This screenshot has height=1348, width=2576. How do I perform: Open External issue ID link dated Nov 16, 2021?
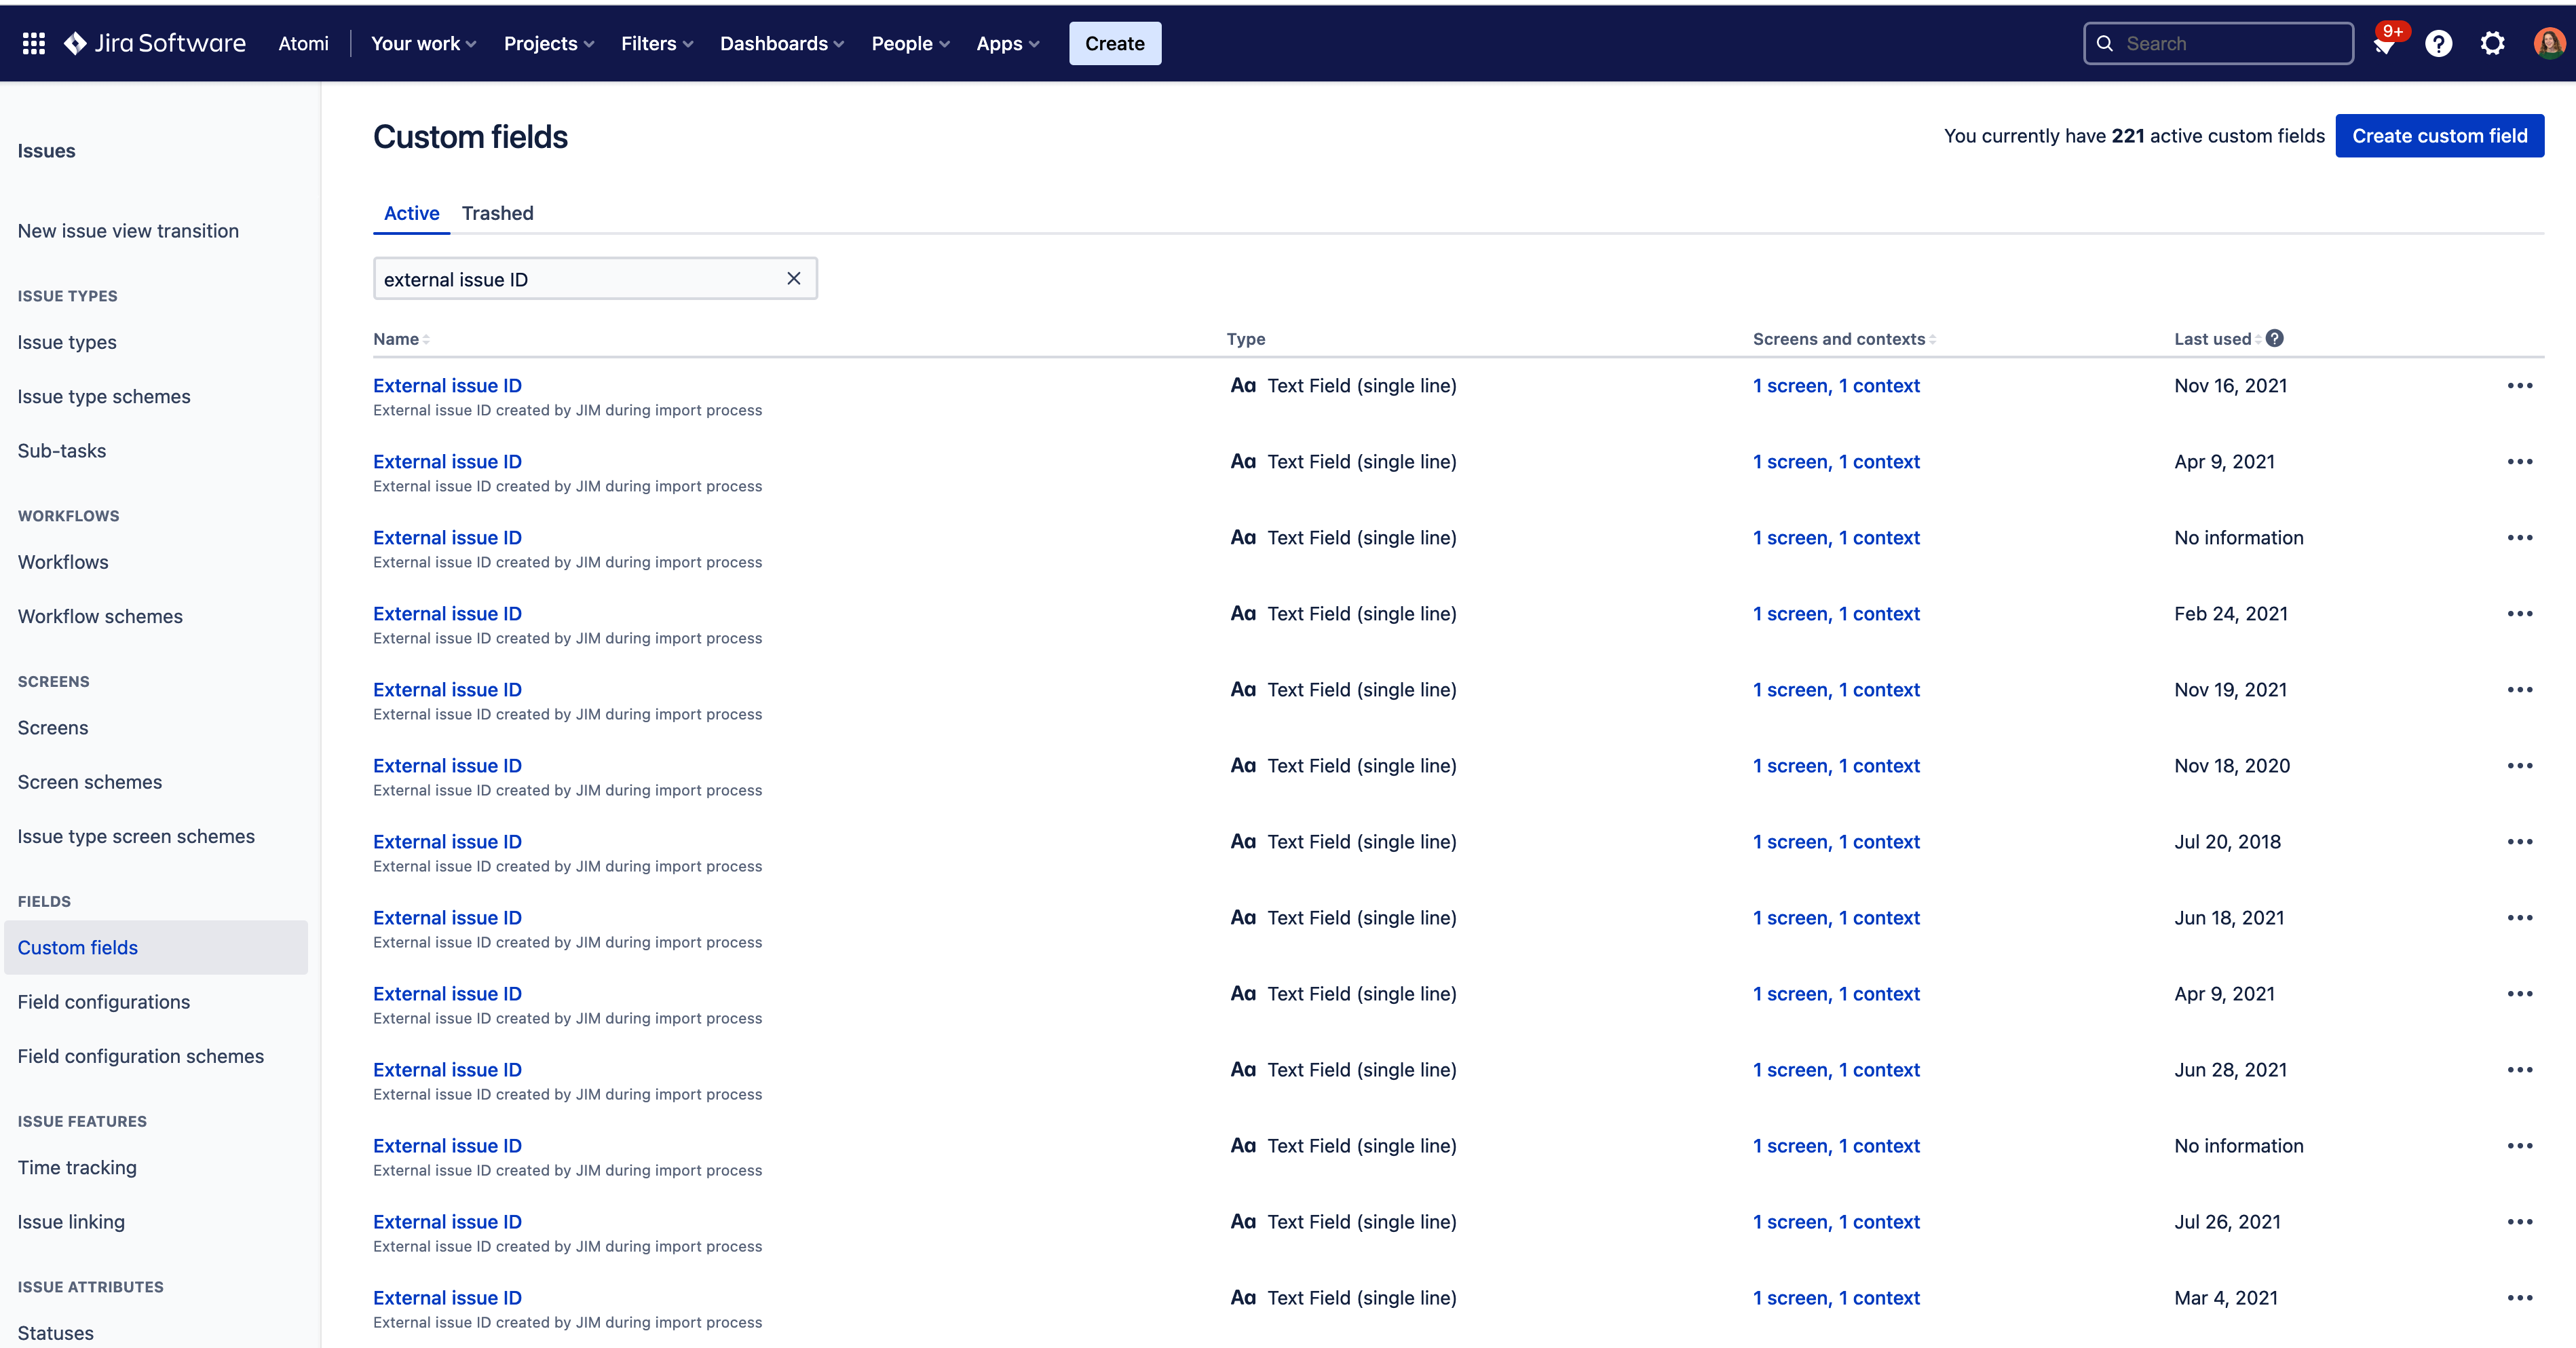tap(447, 386)
